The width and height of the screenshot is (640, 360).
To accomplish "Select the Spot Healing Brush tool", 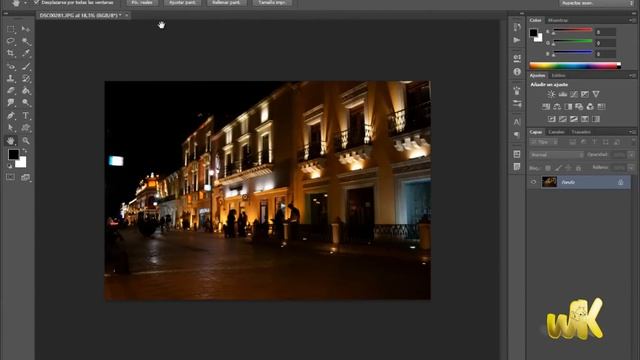I will 11,66.
